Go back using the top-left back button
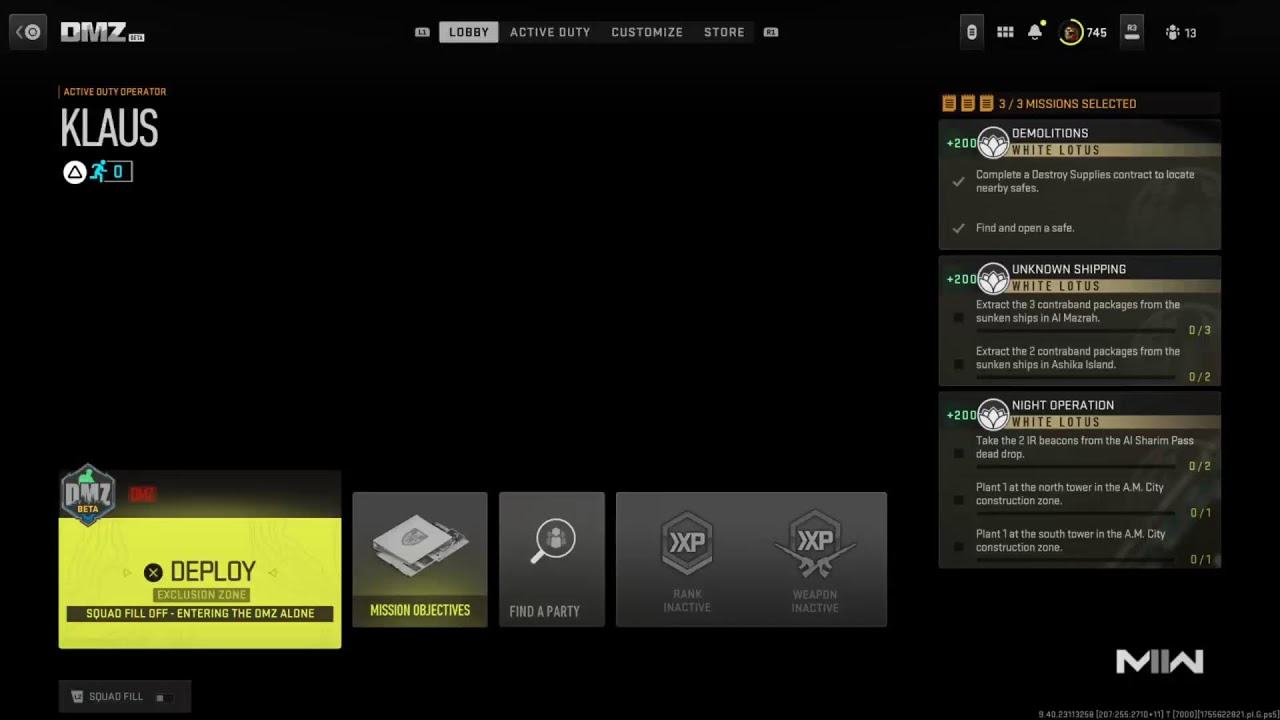1280x720 pixels. (x=29, y=32)
